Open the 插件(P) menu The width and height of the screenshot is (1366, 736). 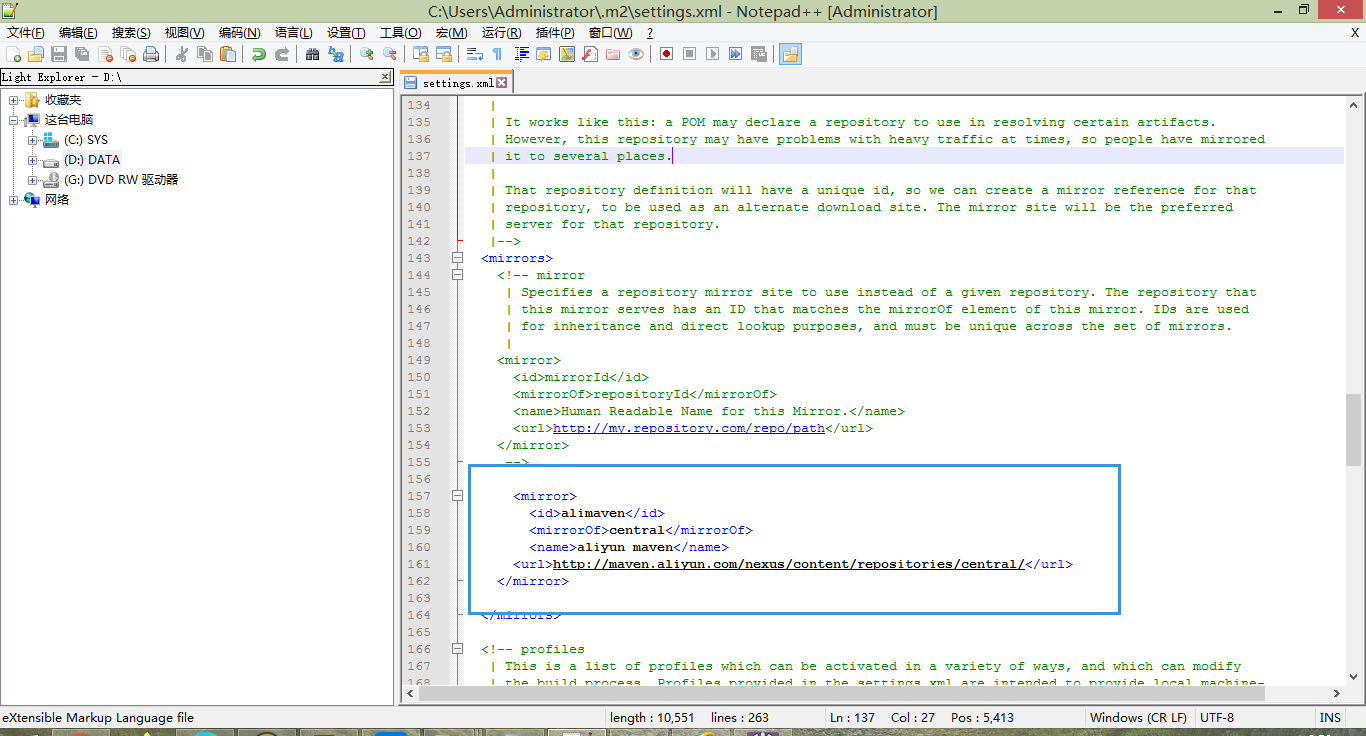click(x=555, y=33)
